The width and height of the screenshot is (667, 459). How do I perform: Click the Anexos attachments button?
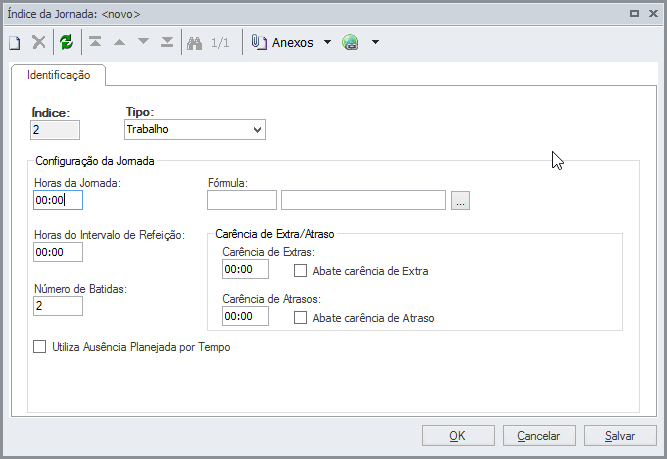pyautogui.click(x=283, y=43)
